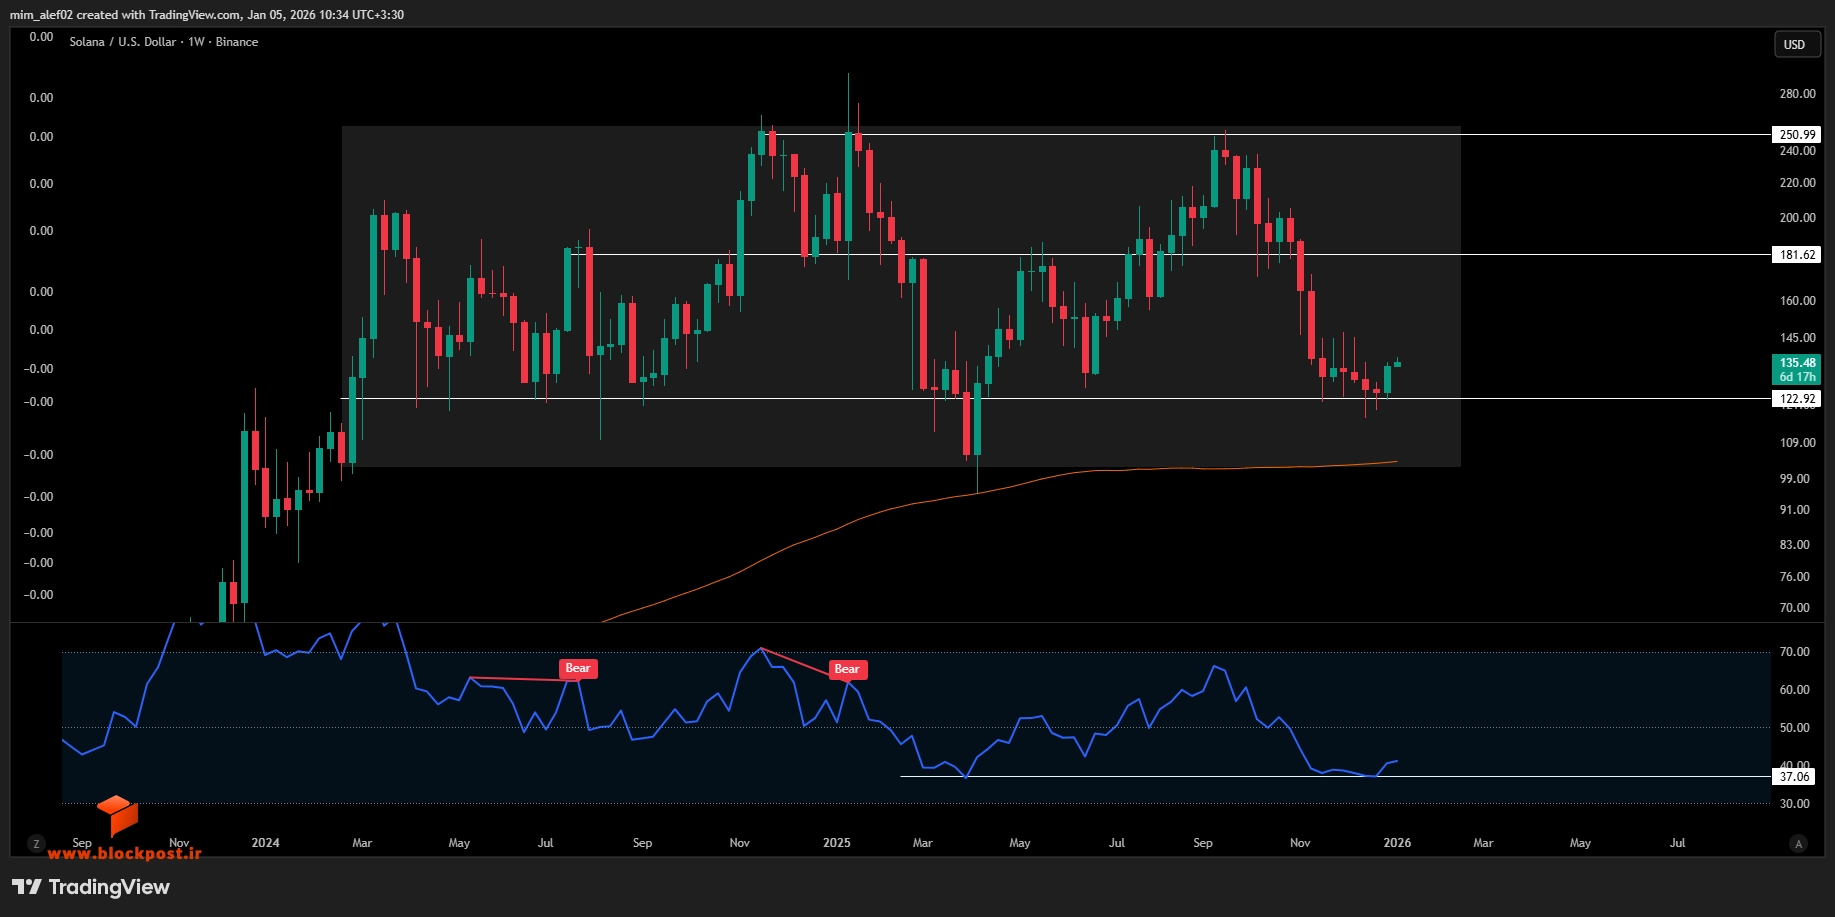This screenshot has height=917, width=1835.
Task: Click the 2026 label on the time axis
Action: coord(1397,843)
